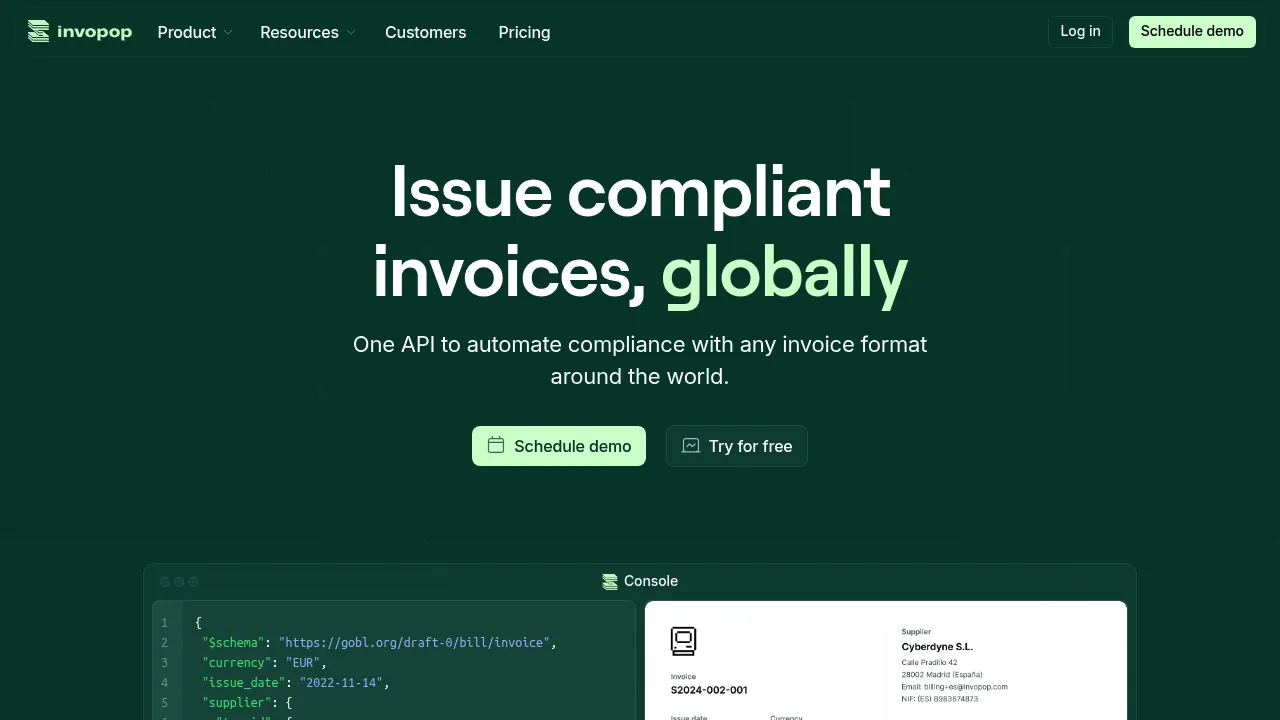Image resolution: width=1280 pixels, height=720 pixels.
Task: Click Schedule demo in the top navigation
Action: pos(1192,31)
